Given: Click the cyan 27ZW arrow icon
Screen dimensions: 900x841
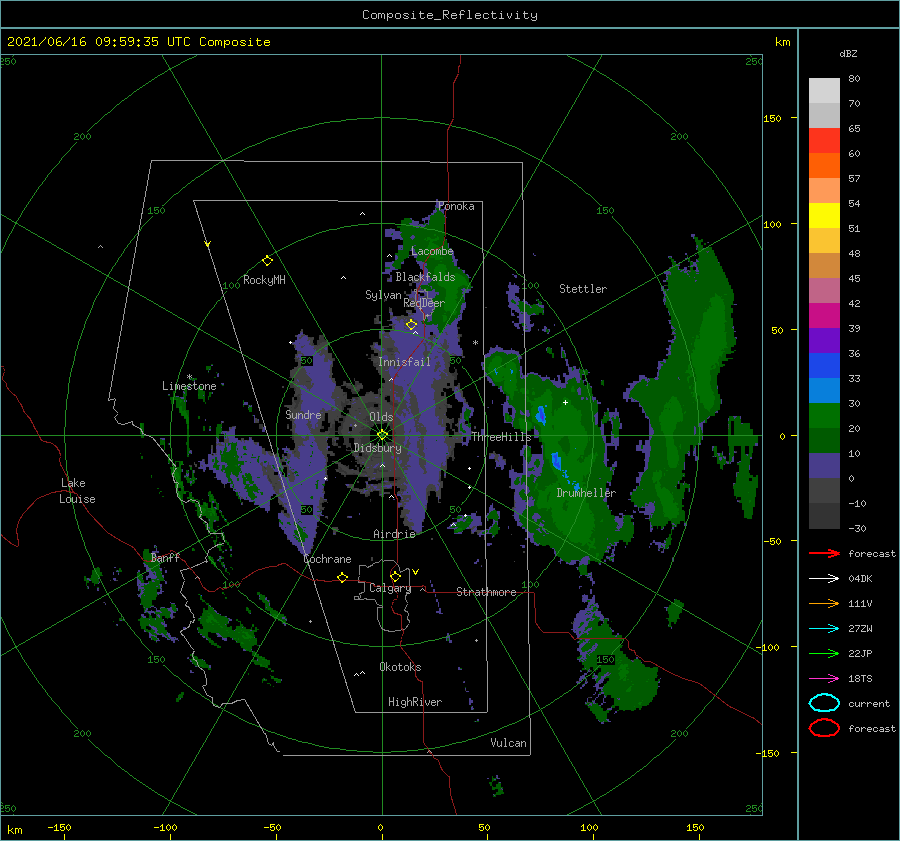Looking at the screenshot, I should [824, 629].
